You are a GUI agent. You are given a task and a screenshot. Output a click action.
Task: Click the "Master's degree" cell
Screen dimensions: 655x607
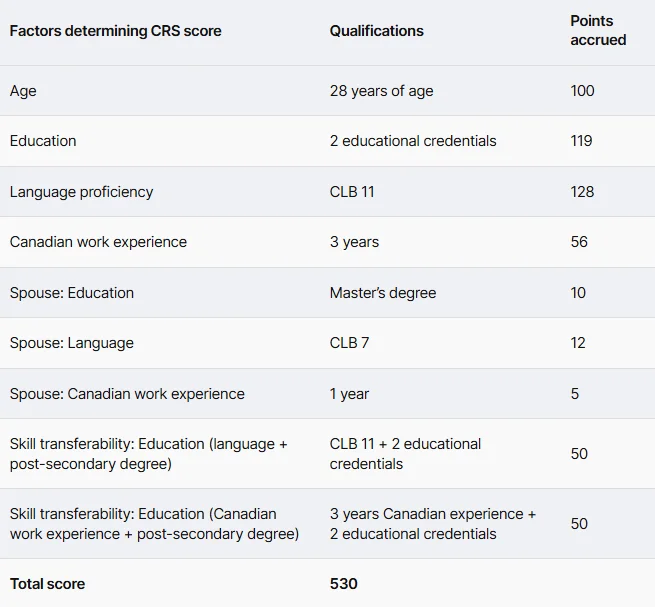pos(383,293)
